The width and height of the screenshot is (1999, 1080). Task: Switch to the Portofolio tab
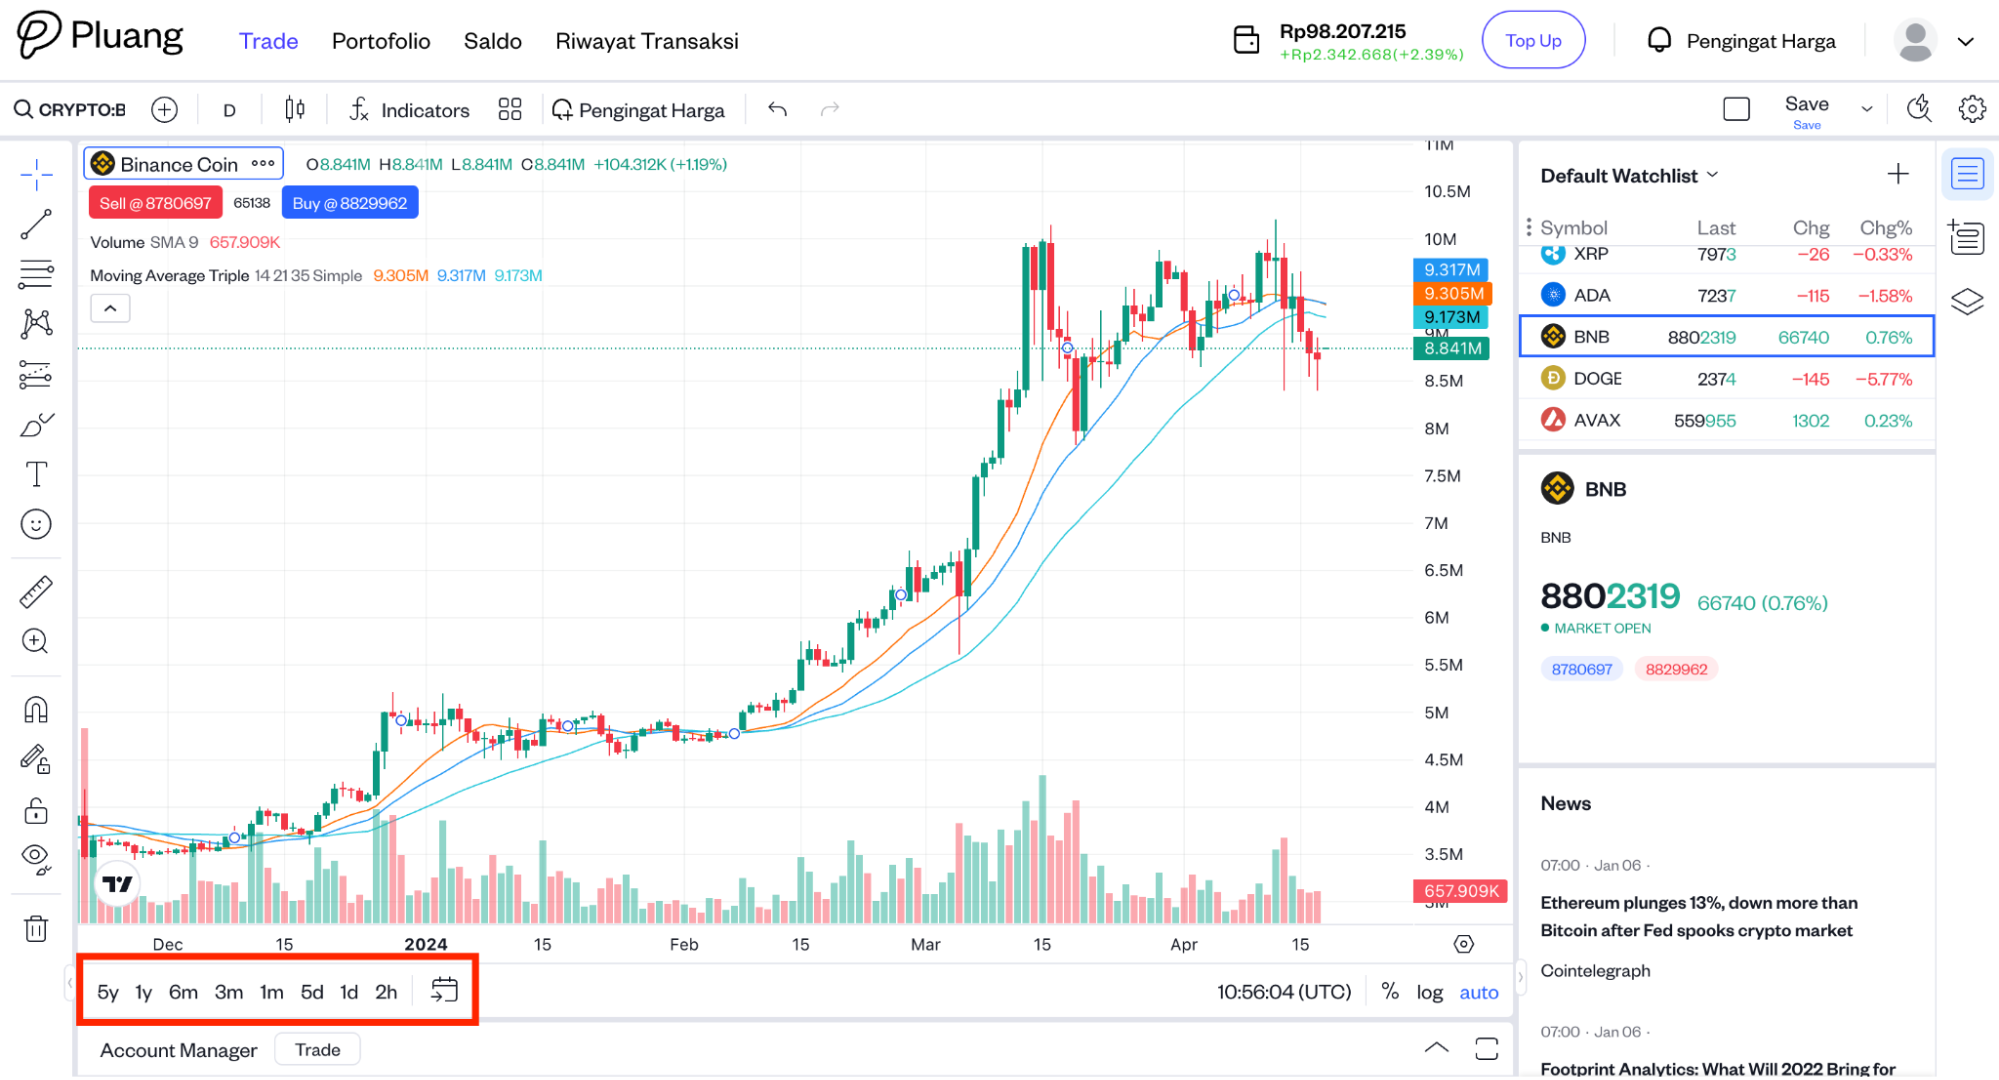click(381, 41)
